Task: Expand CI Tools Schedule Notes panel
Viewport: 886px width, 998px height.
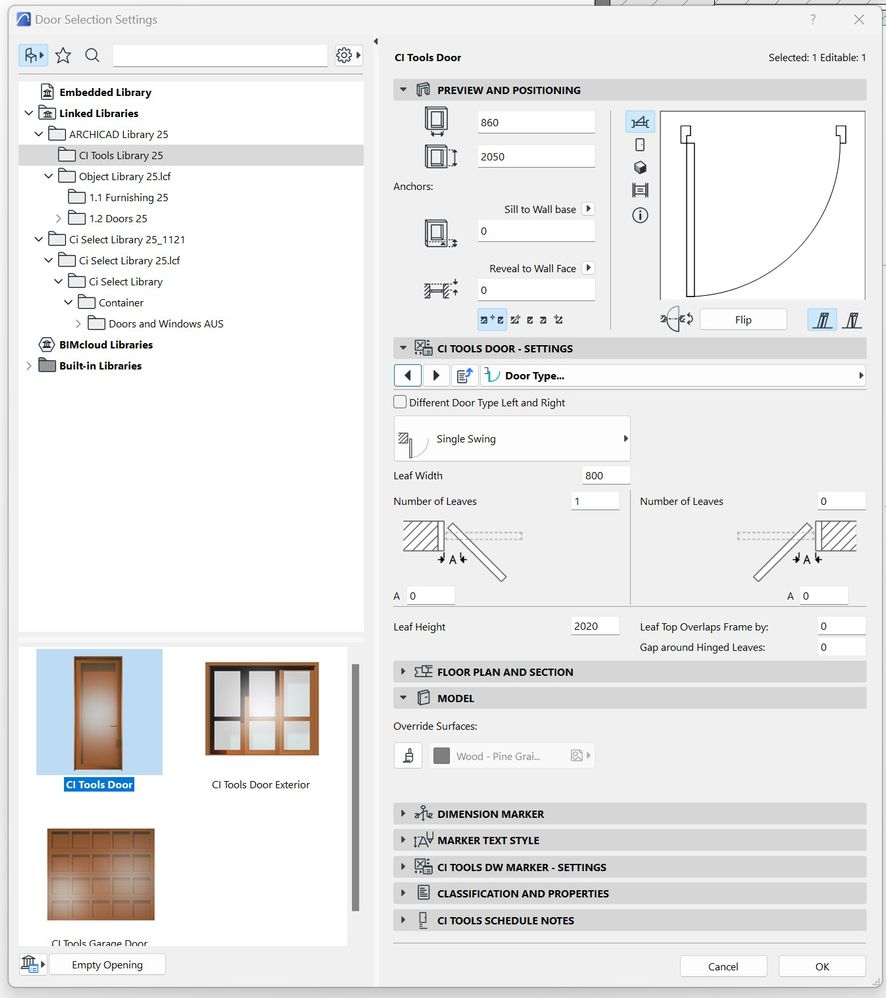Action: click(403, 920)
